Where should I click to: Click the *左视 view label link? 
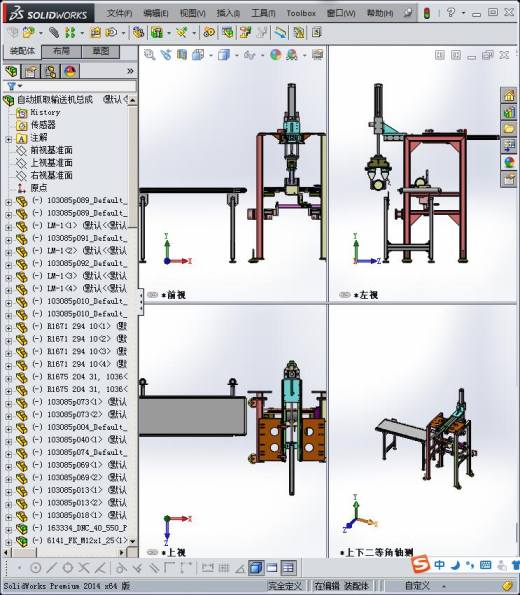[x=366, y=295]
